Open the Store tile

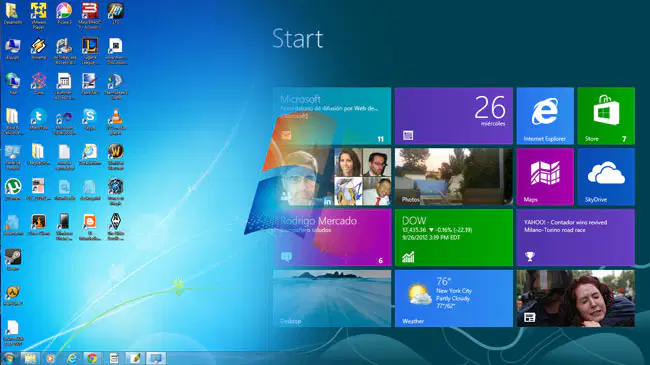pos(606,116)
